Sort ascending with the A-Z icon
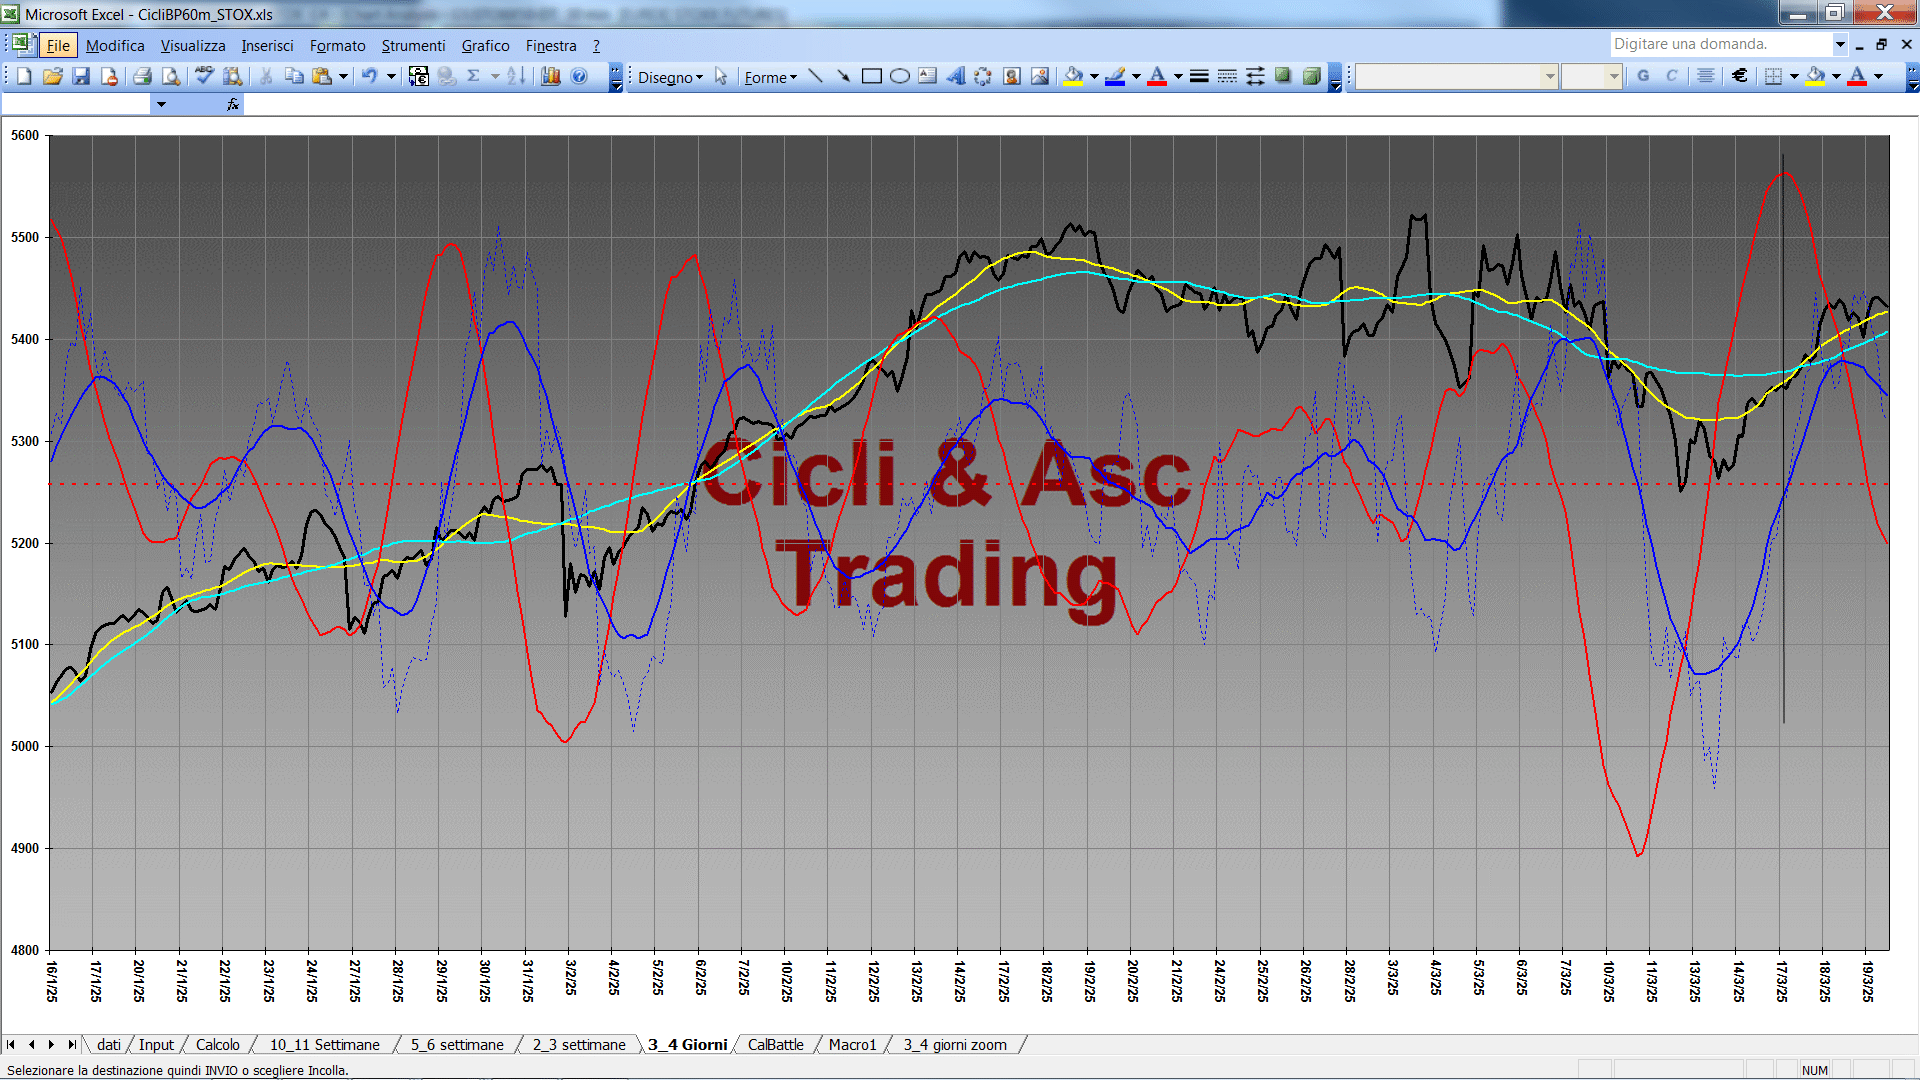Screen dimensions: 1920x1080 (516, 76)
